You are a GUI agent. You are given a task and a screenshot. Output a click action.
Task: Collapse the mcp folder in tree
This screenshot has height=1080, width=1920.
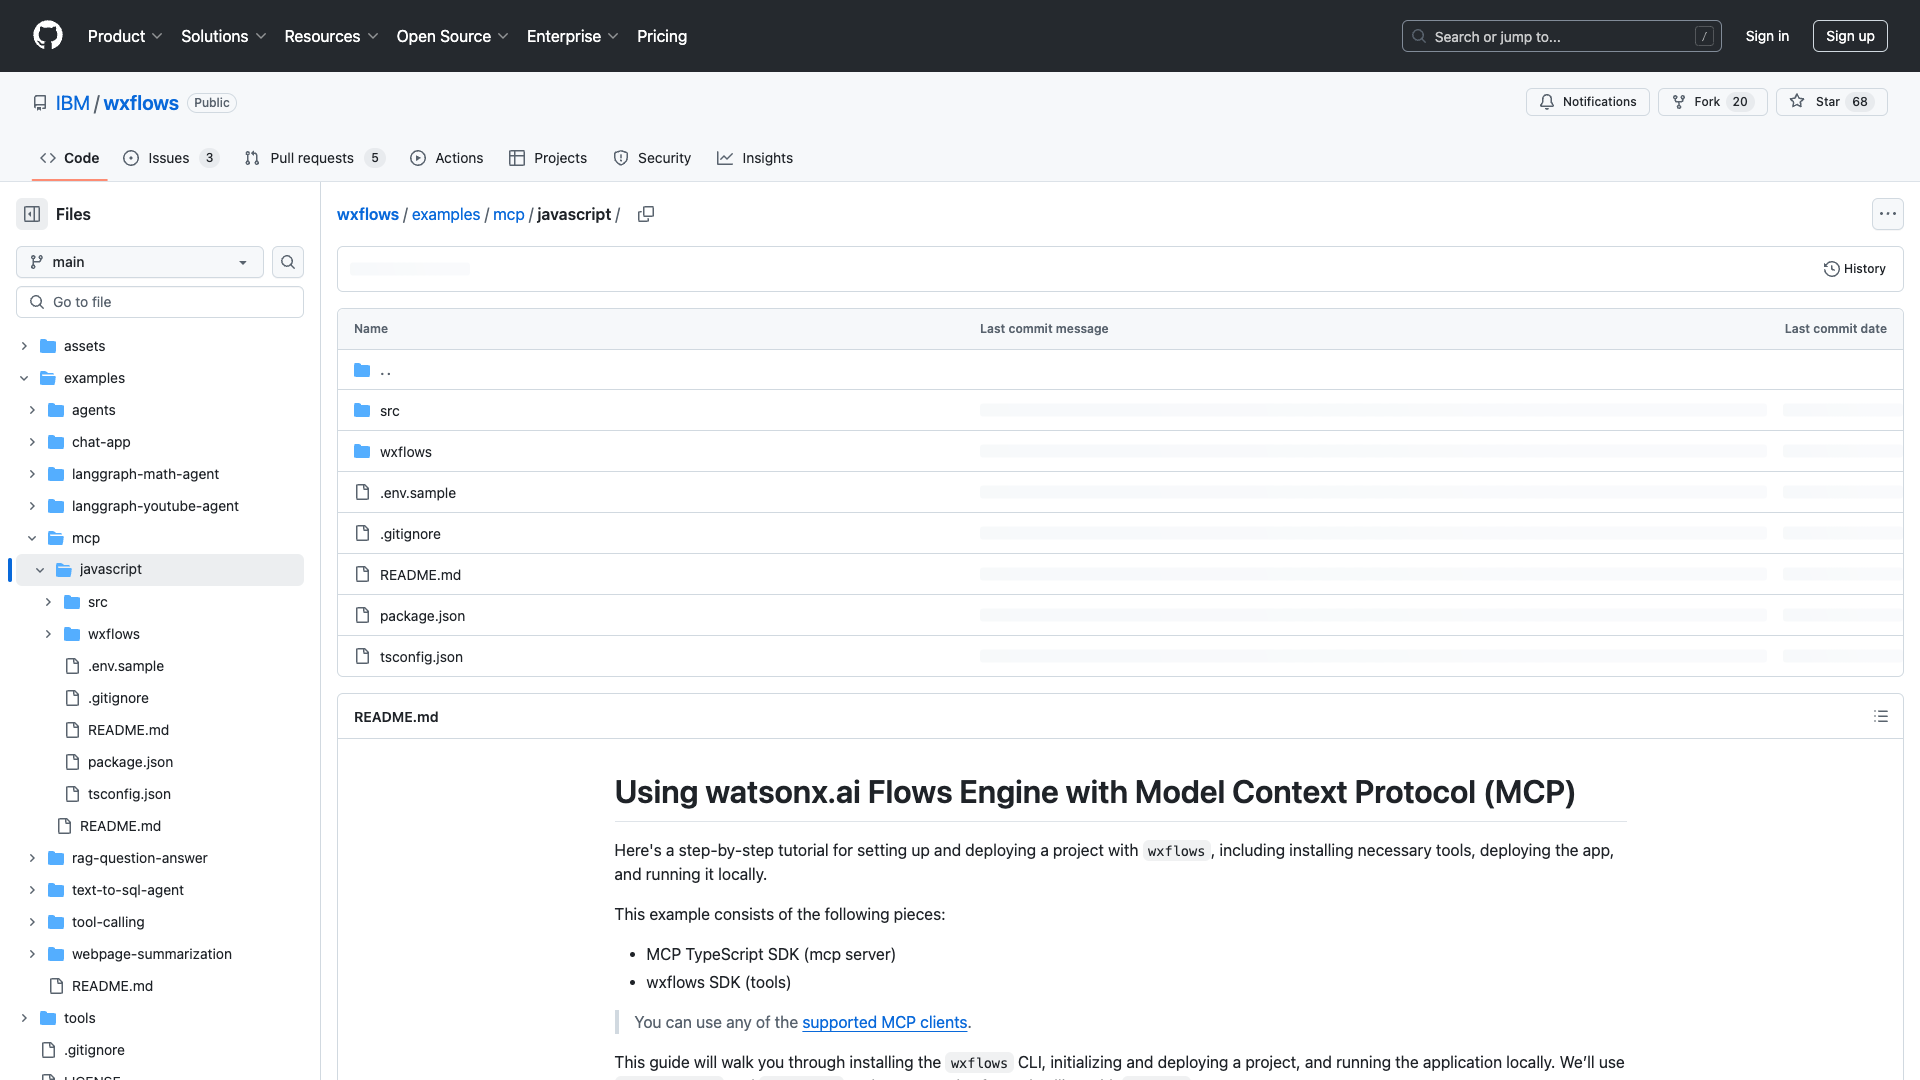pos(32,538)
